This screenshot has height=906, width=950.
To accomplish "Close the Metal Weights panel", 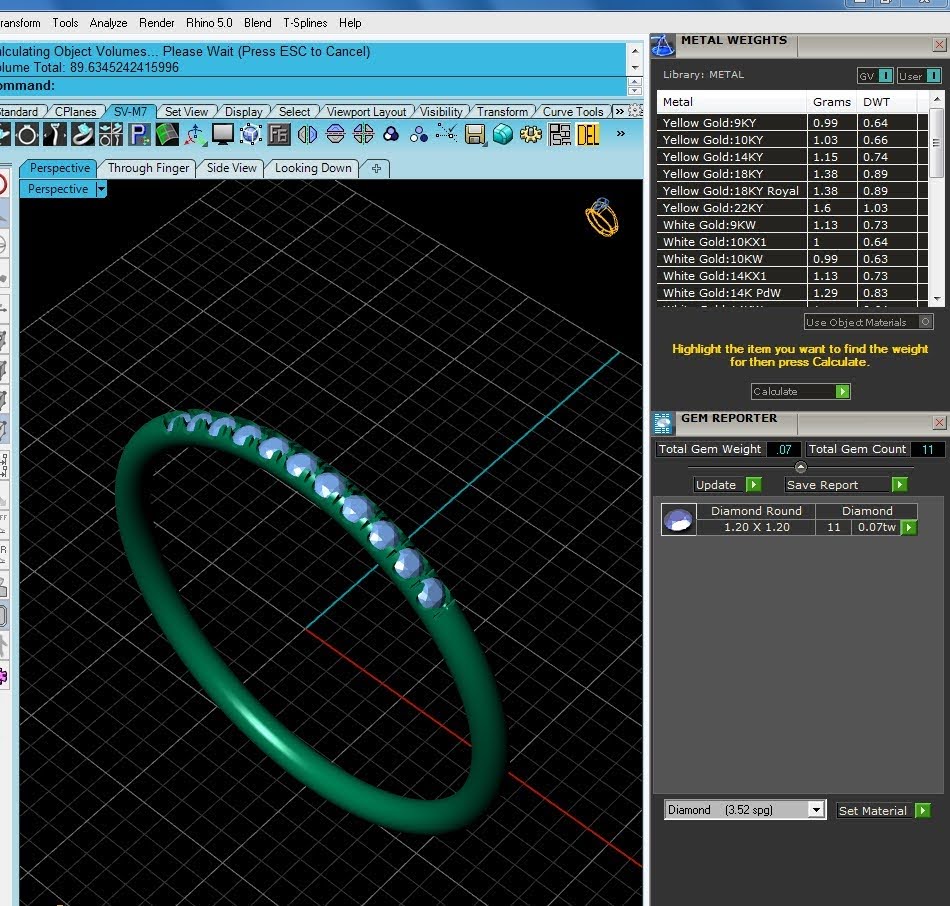I will coord(939,44).
